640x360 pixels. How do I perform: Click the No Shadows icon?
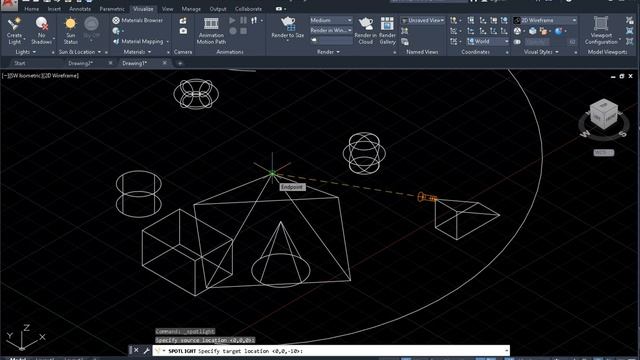[x=42, y=24]
